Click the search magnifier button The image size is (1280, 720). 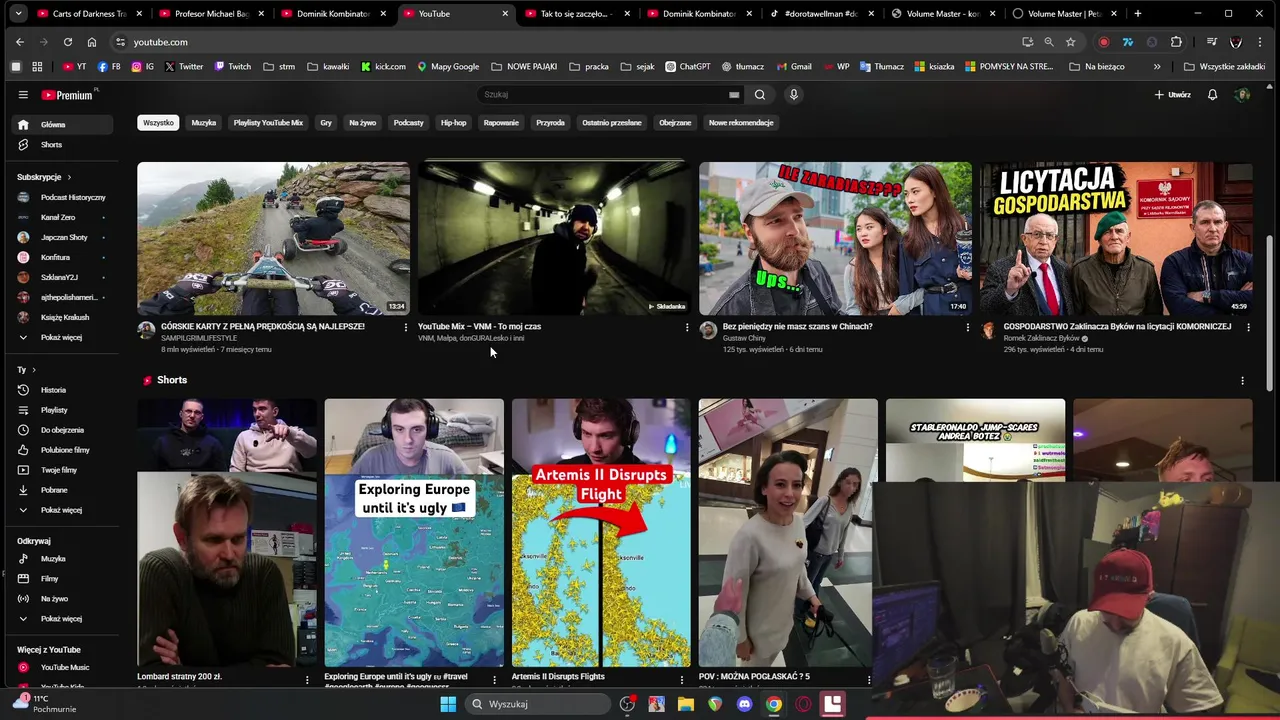[x=760, y=95]
